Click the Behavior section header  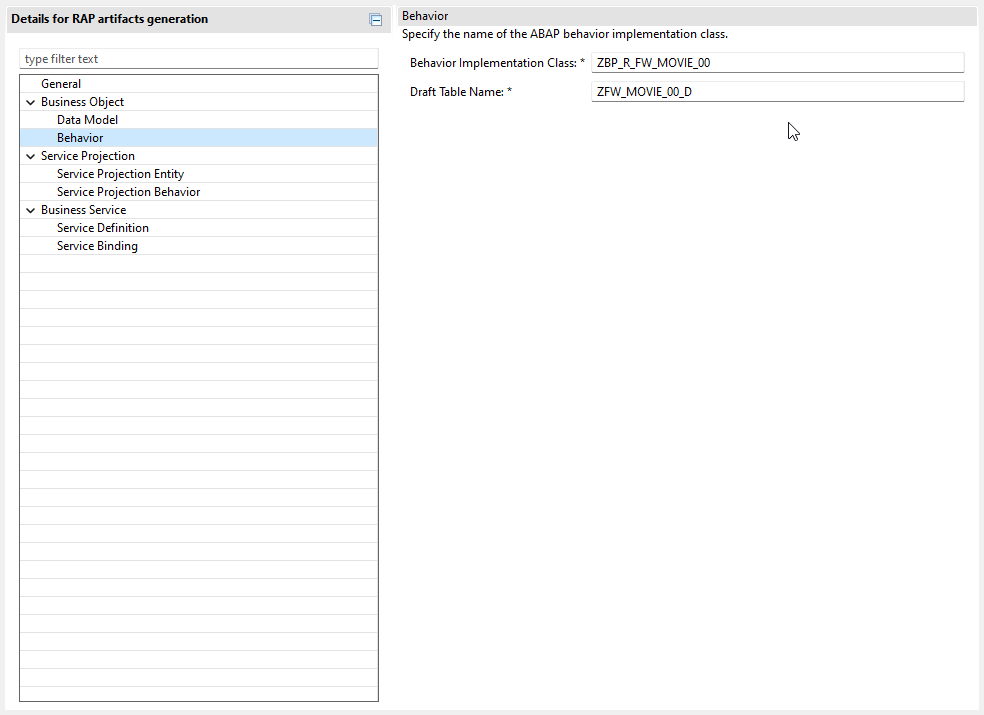[x=425, y=16]
